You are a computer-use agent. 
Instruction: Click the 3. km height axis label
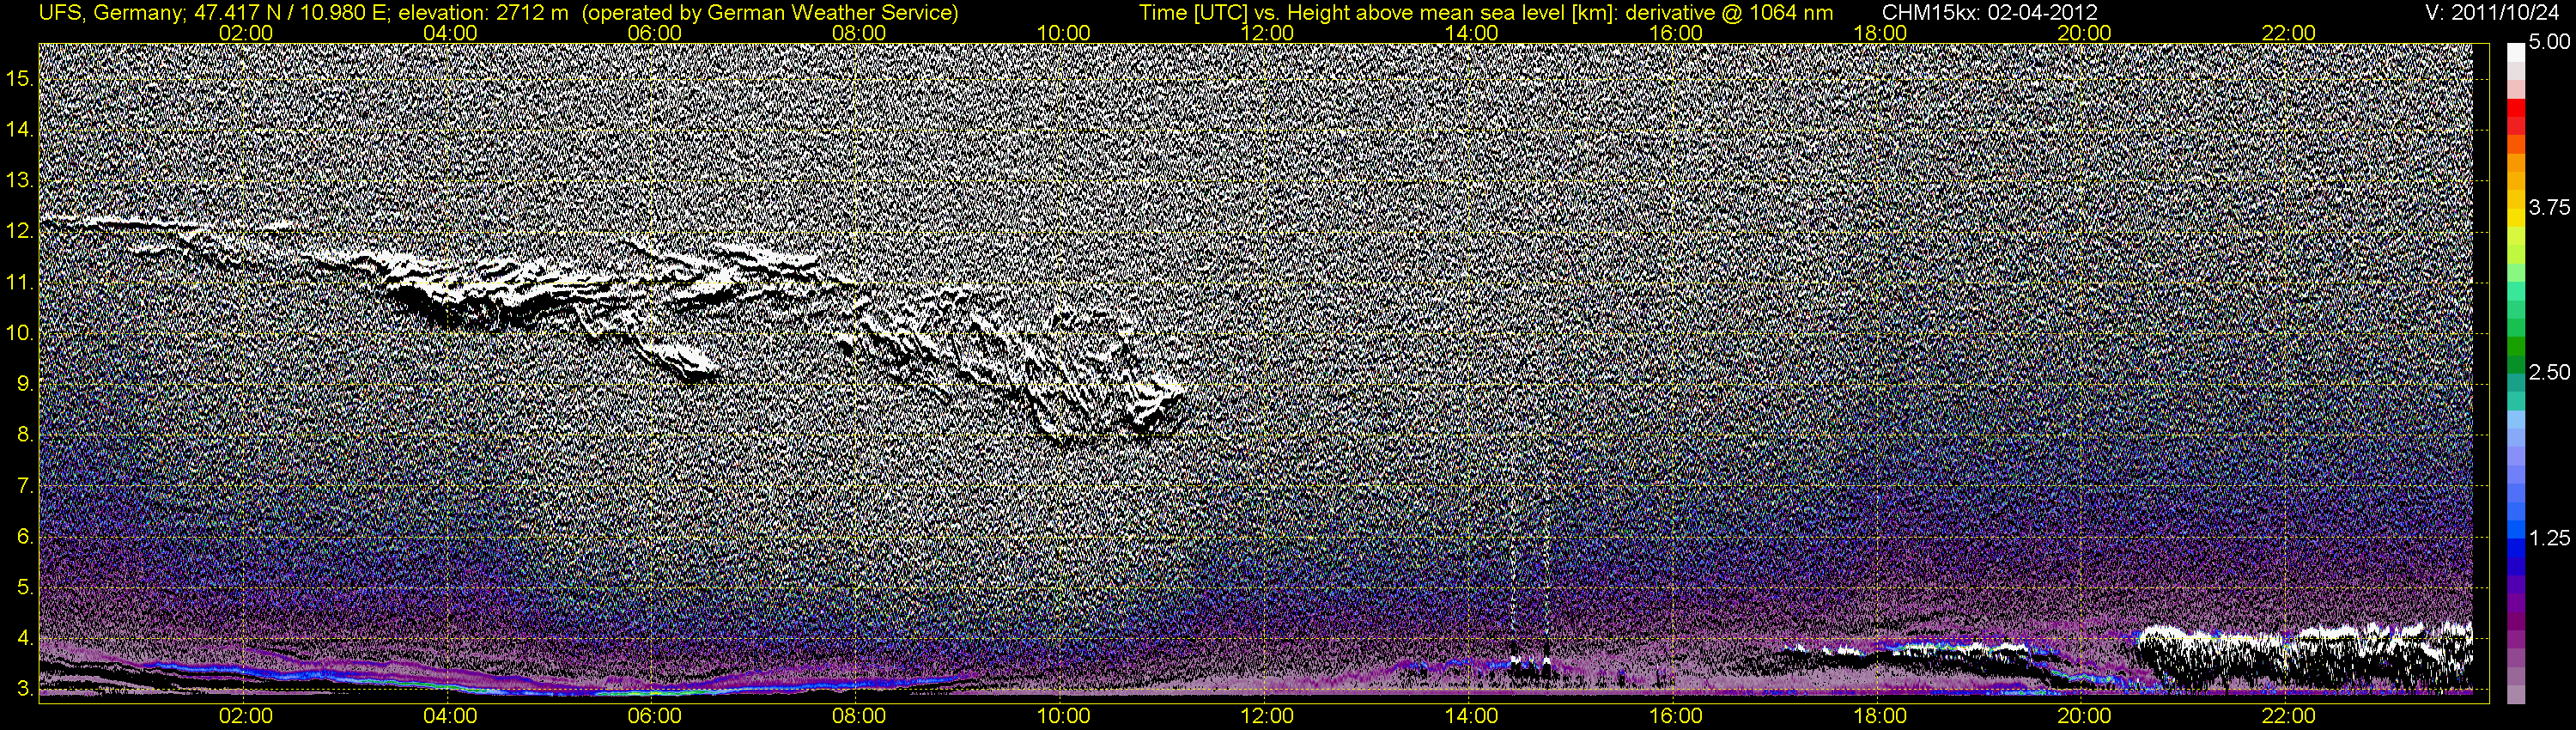[x=26, y=689]
